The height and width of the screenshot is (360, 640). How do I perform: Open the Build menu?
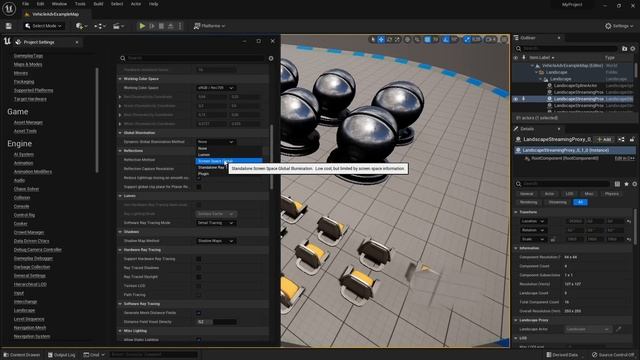[98, 4]
